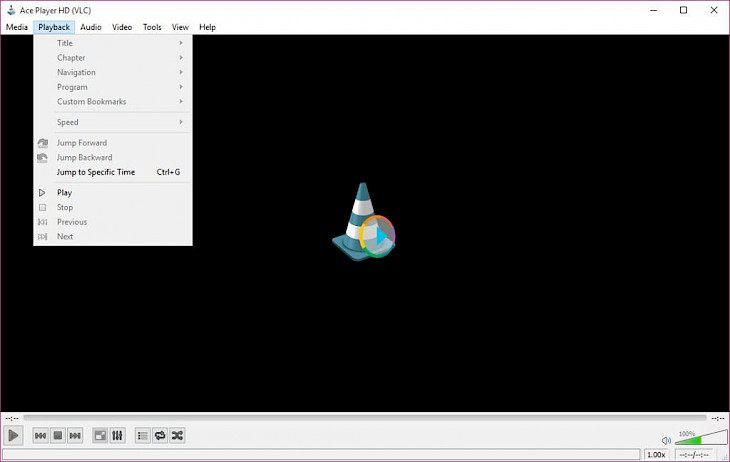
Task: Select Stop in Playback menu
Action: [x=113, y=207]
